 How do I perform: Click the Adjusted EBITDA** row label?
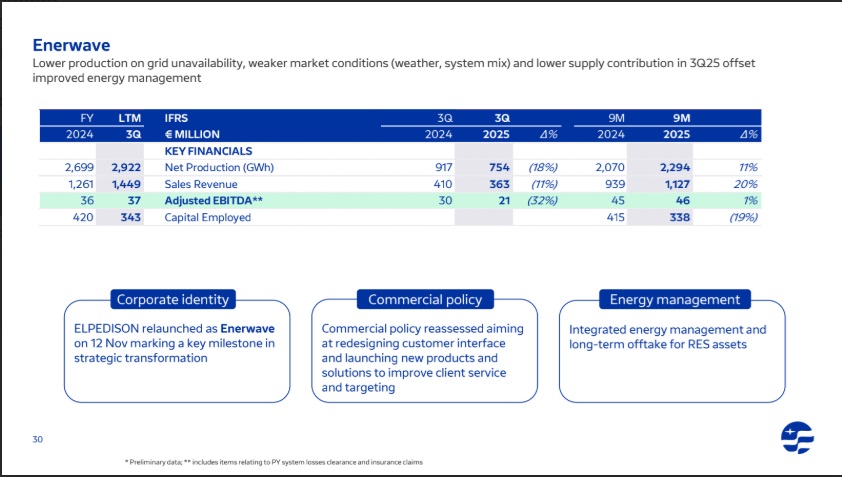(x=214, y=201)
